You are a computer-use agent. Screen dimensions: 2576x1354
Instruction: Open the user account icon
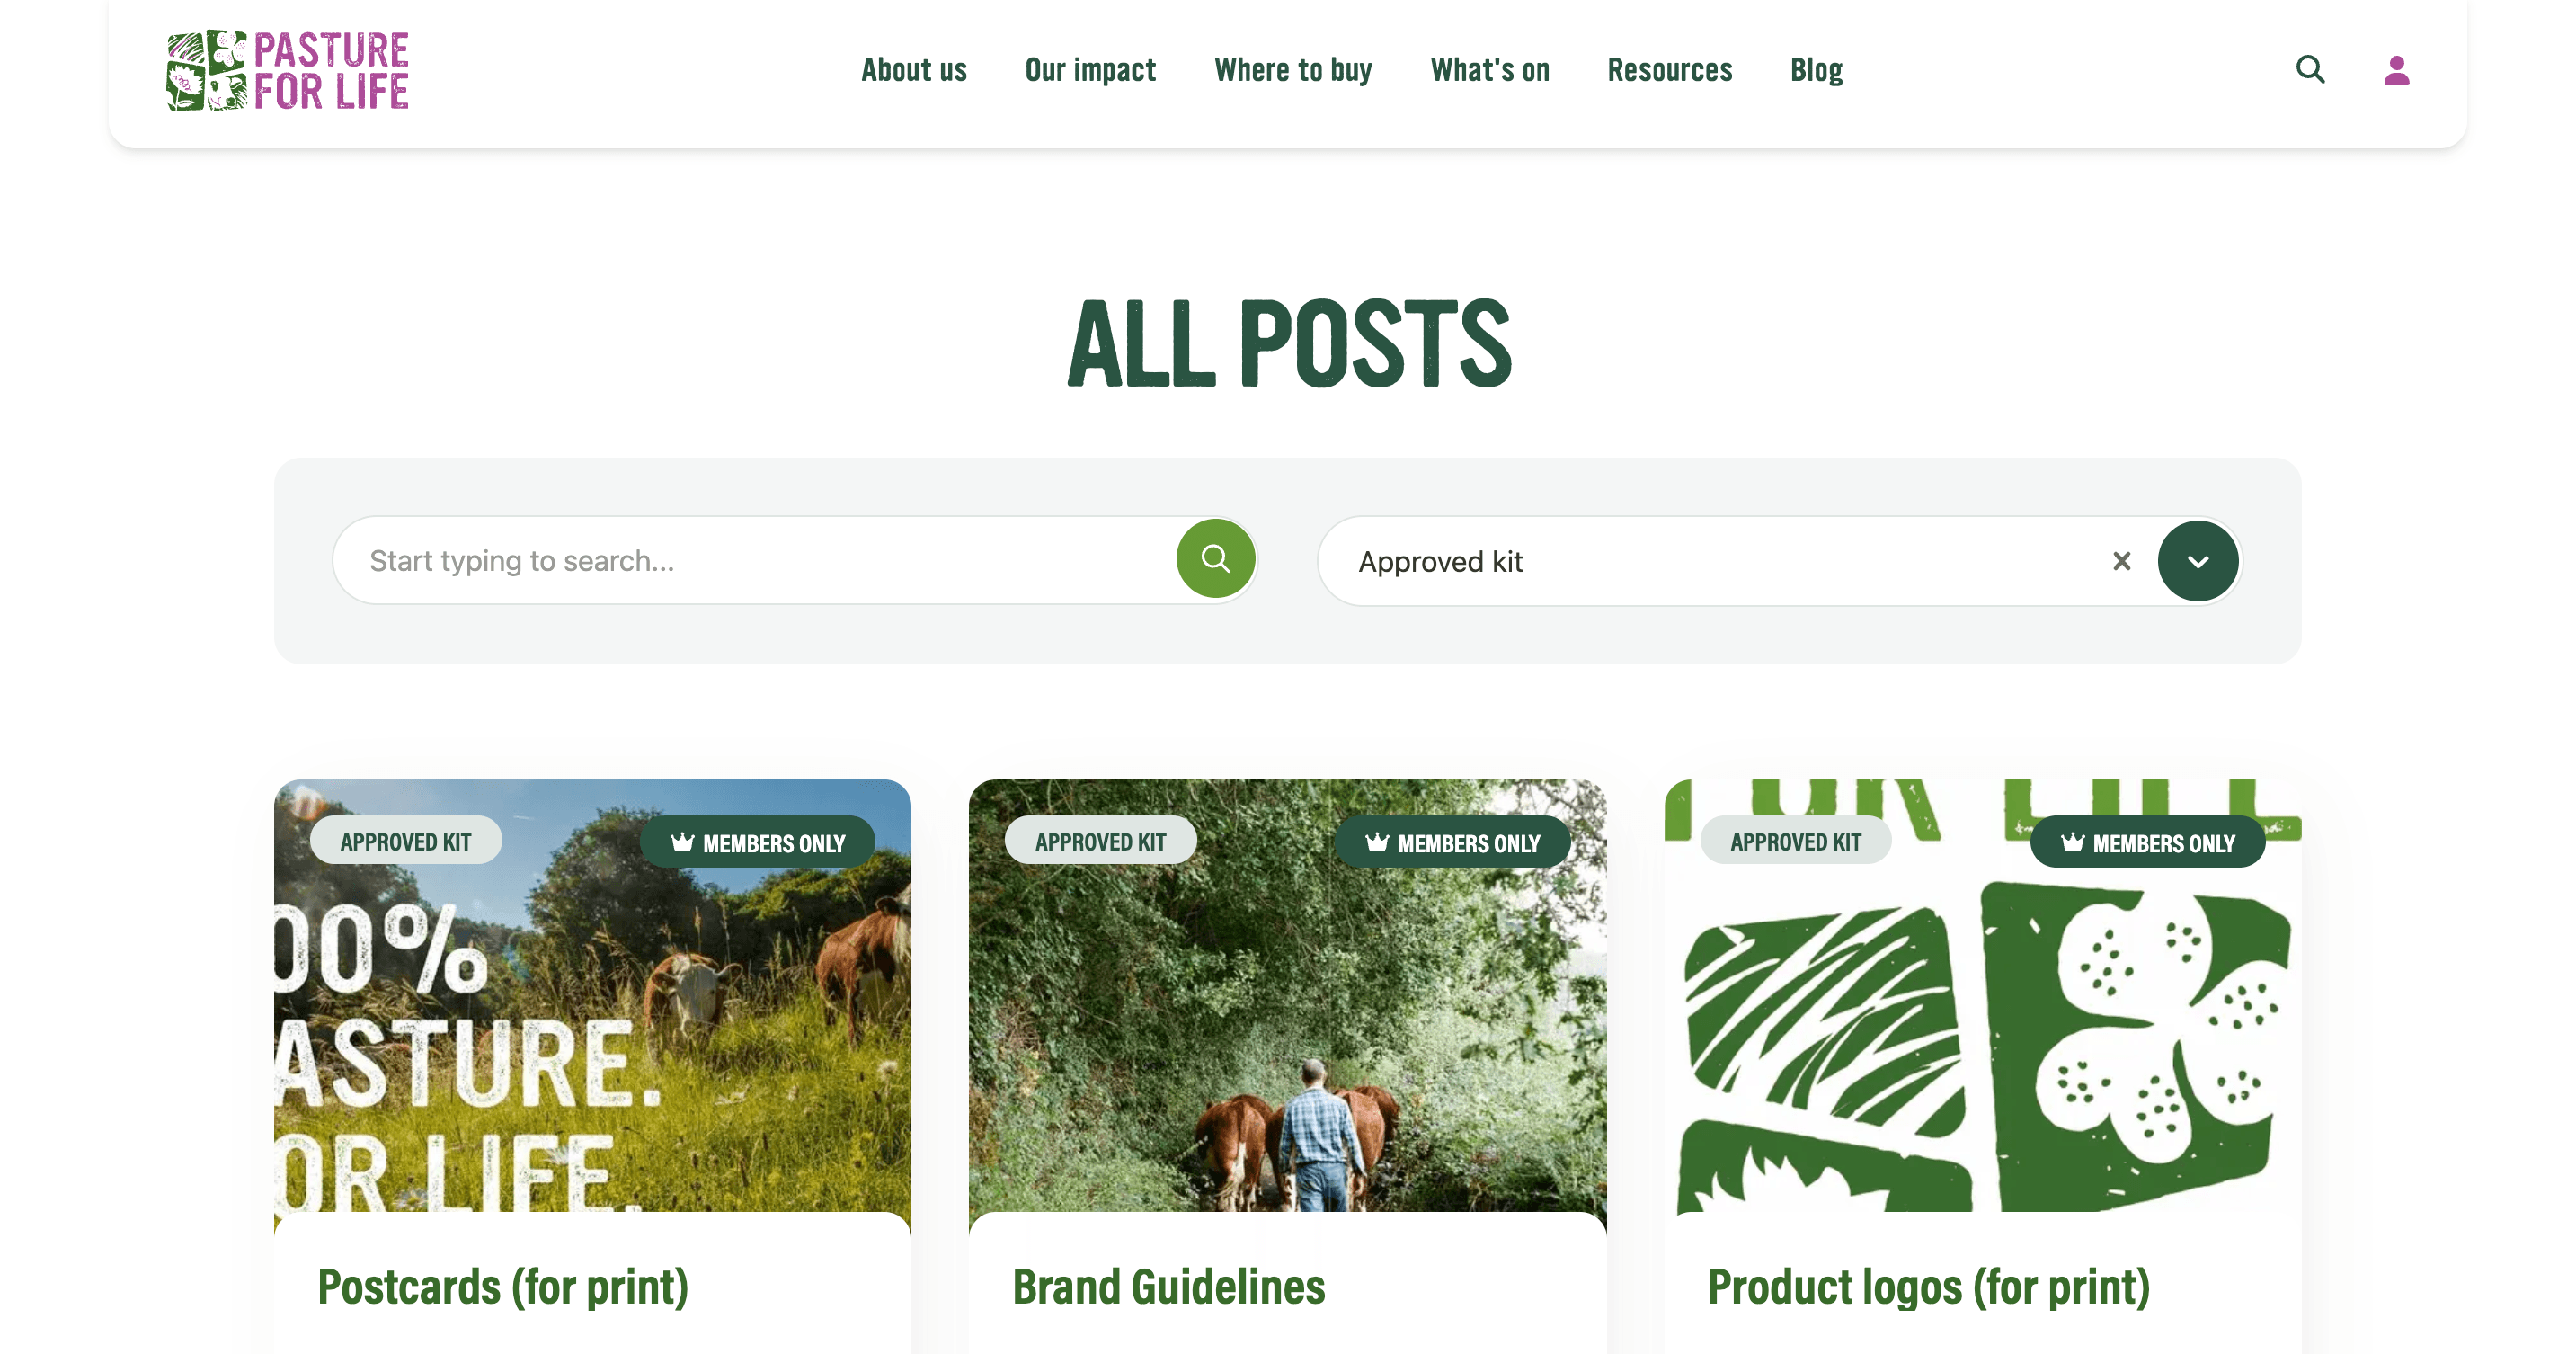2397,70
